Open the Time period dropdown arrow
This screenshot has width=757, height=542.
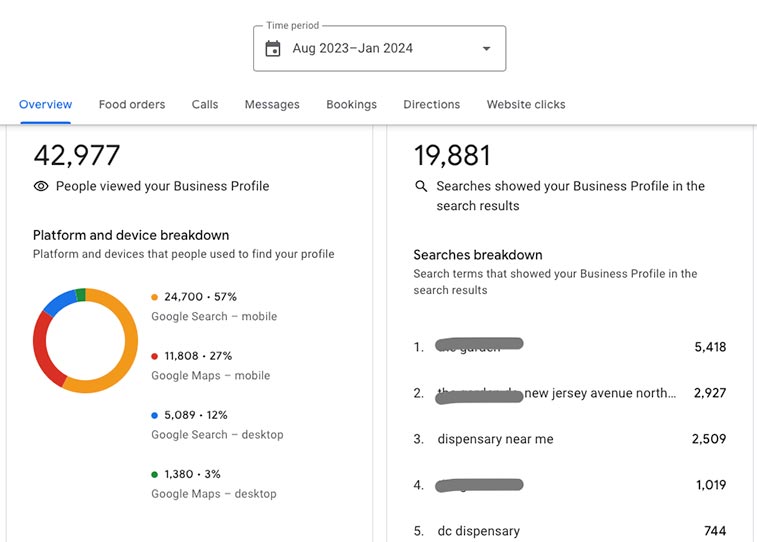pos(487,48)
